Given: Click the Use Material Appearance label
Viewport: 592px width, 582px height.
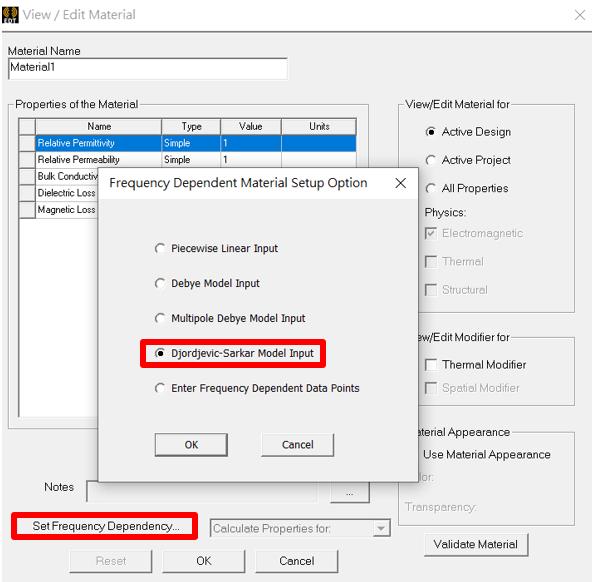Looking at the screenshot, I should pos(487,454).
